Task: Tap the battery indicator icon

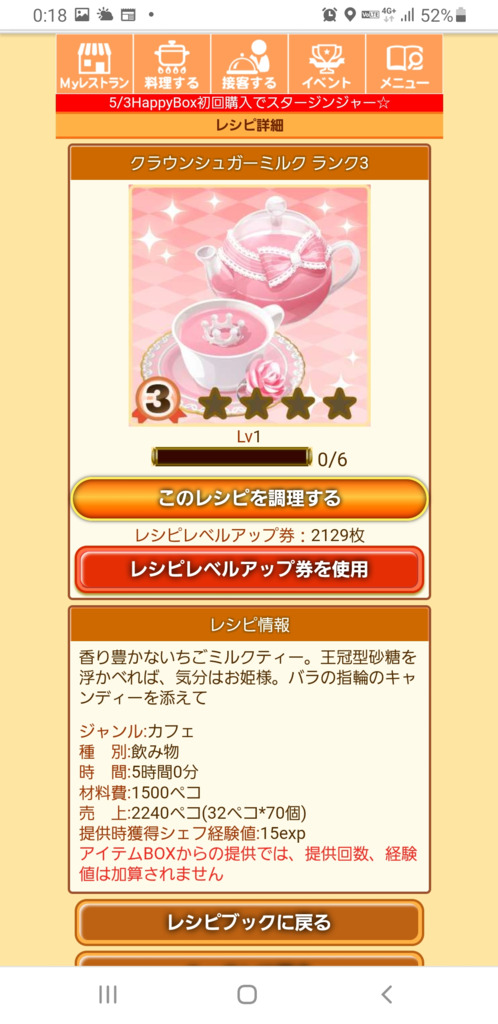Action: 461,14
